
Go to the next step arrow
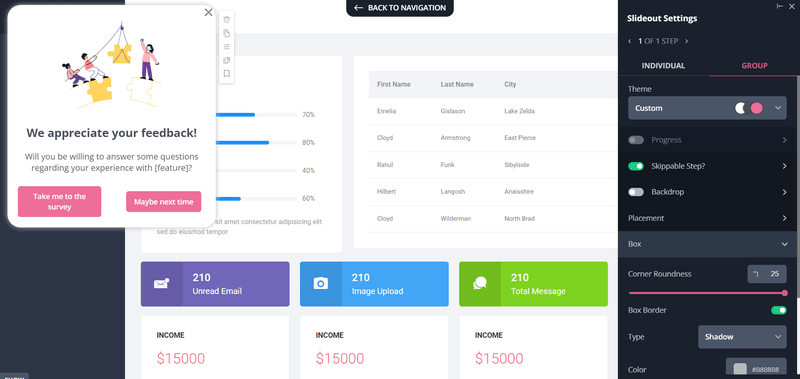click(x=686, y=41)
